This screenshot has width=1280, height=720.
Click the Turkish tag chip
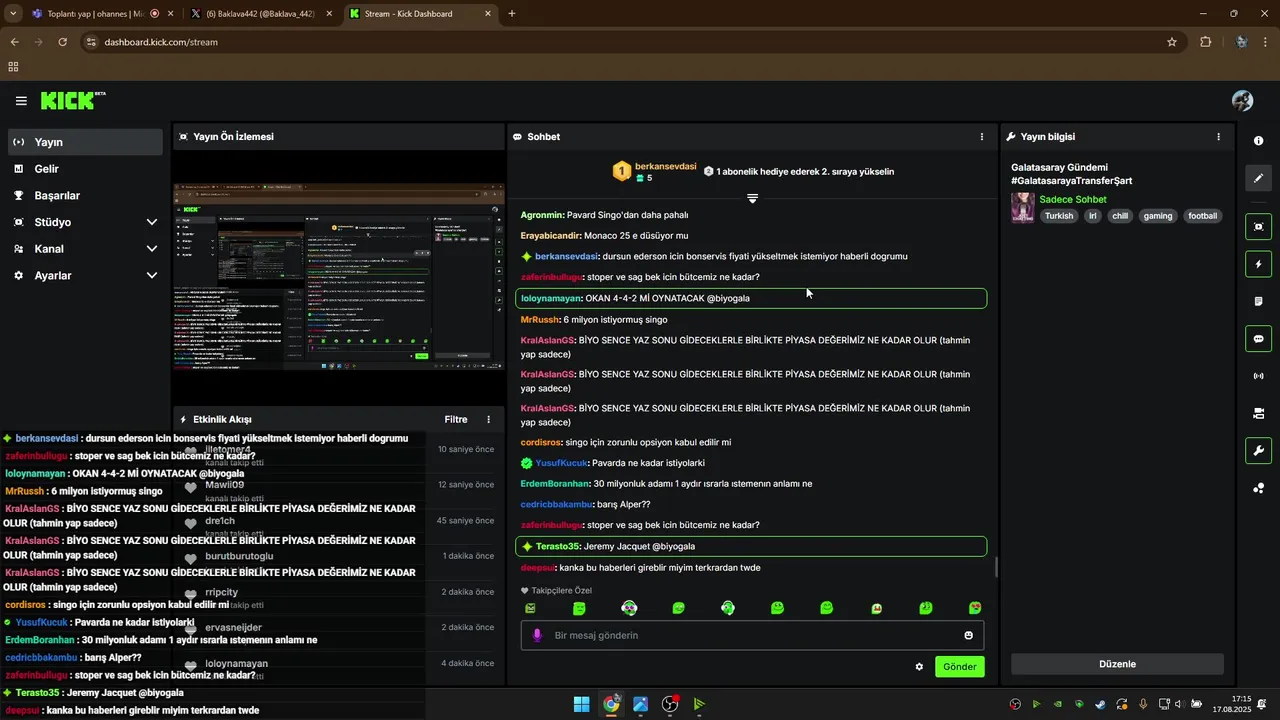coord(1059,216)
